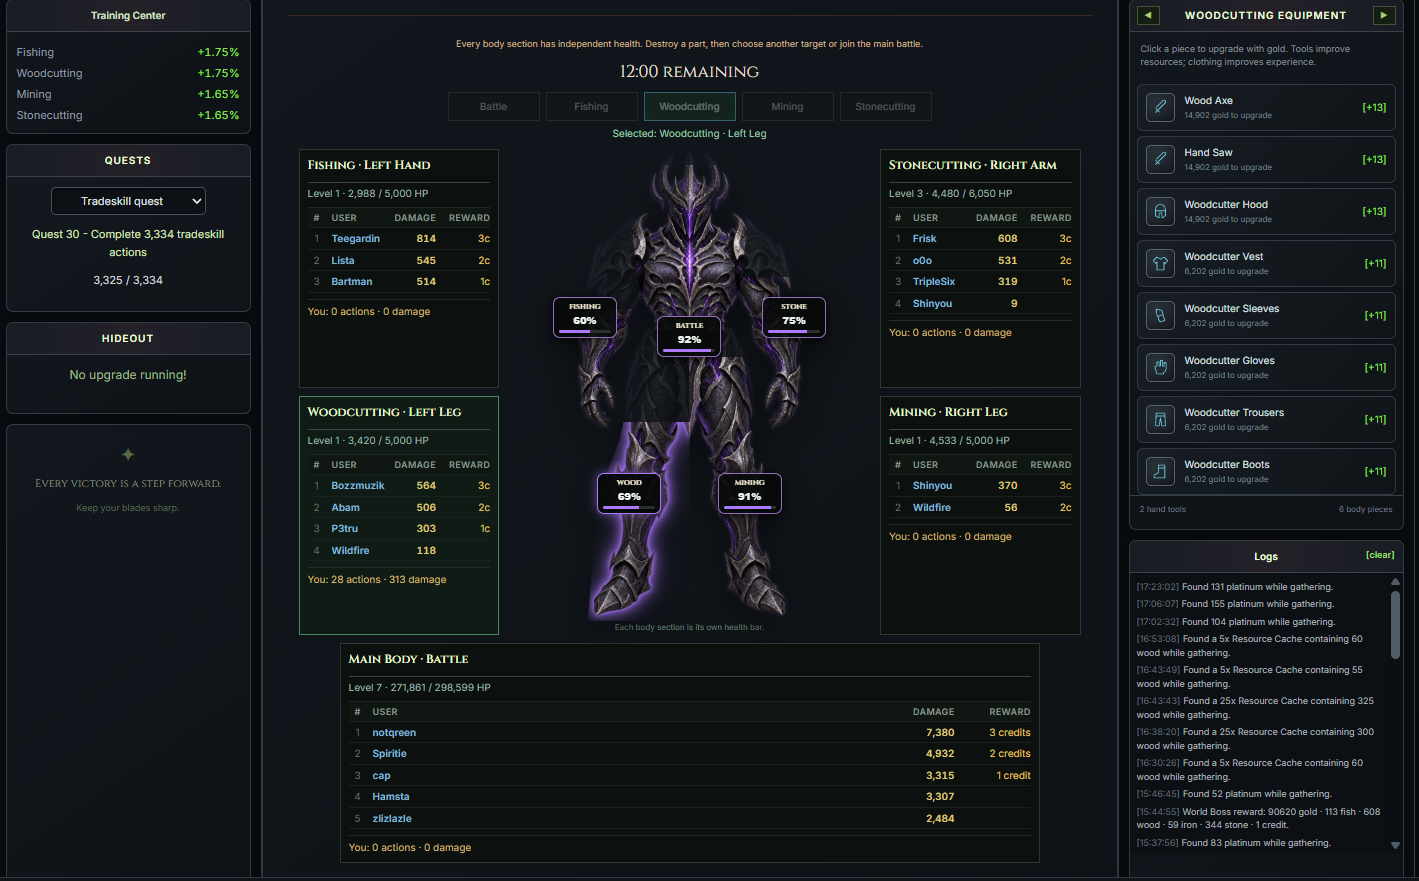Open player Frisk in Stonecutting table

point(924,239)
